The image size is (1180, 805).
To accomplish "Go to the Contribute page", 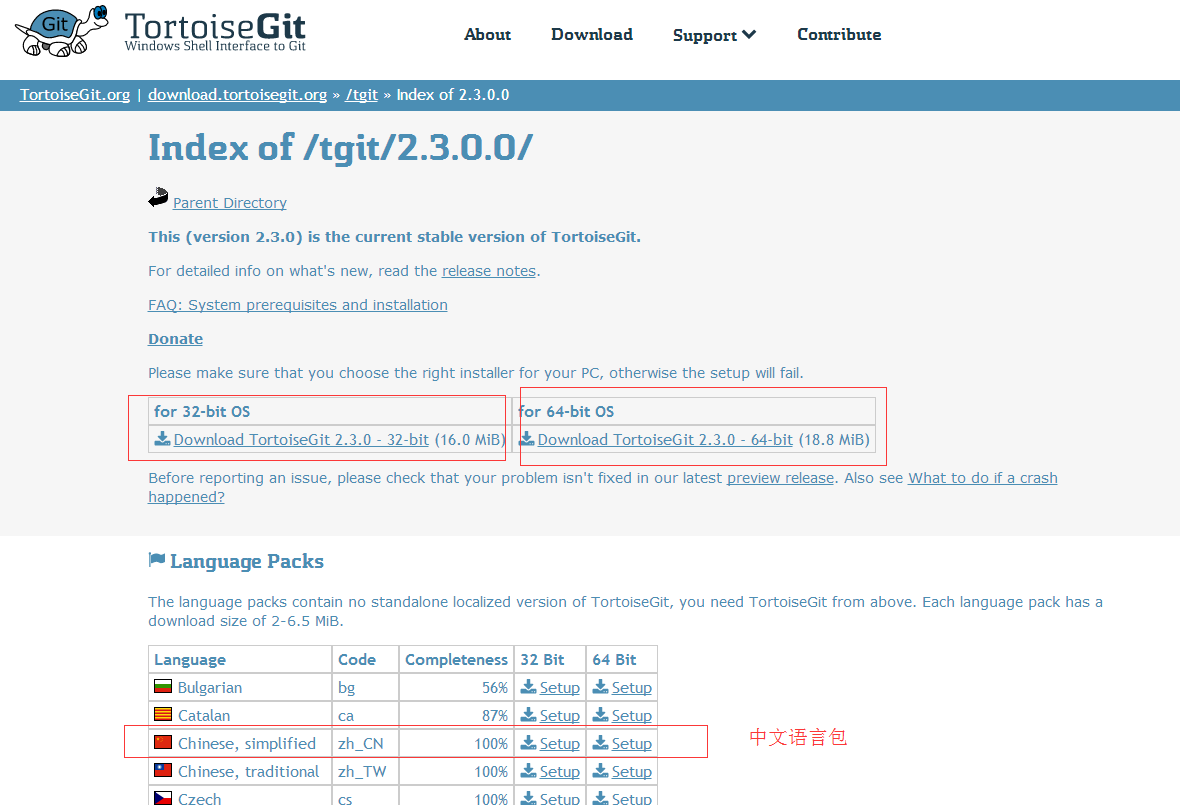I will (839, 34).
